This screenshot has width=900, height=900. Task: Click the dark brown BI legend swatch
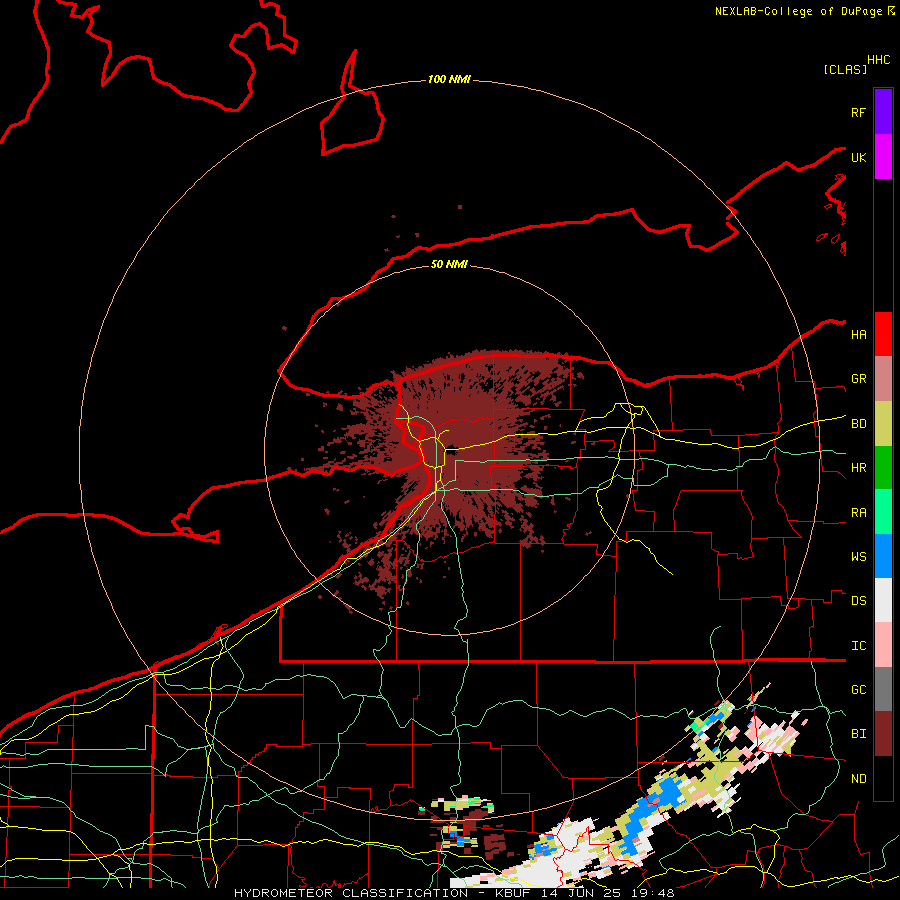pyautogui.click(x=883, y=734)
